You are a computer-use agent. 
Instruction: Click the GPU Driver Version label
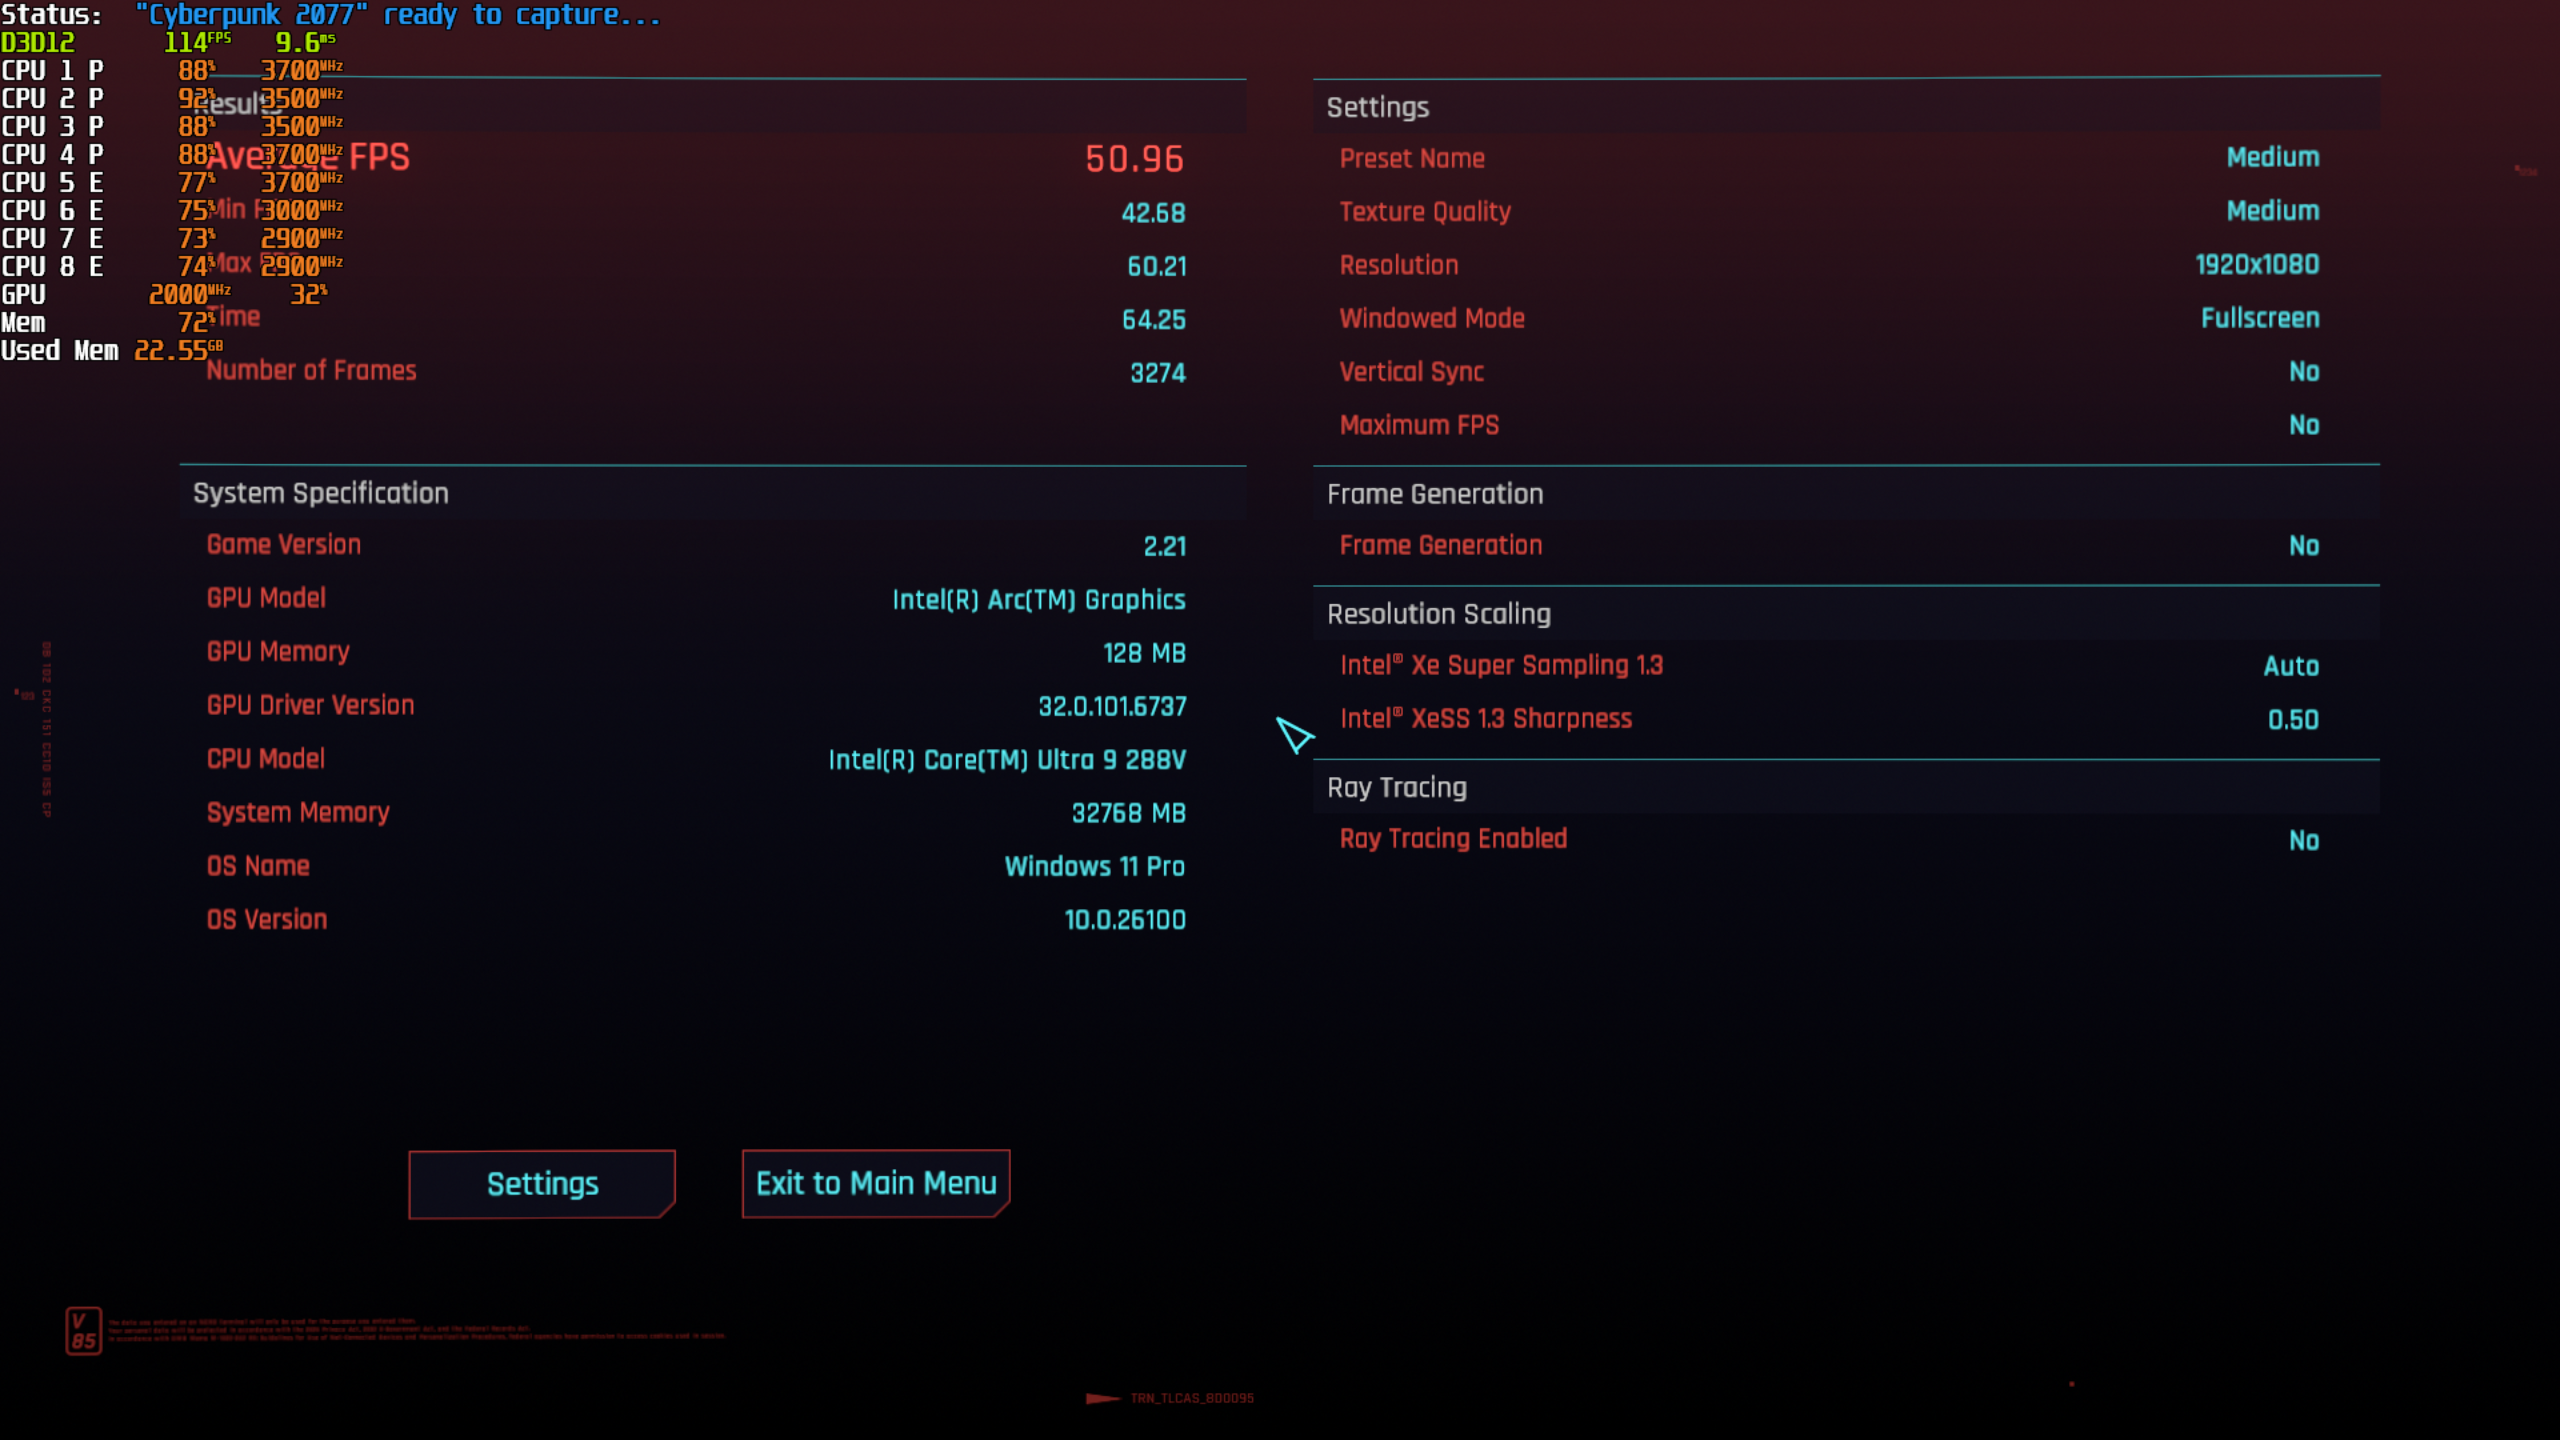pos(310,705)
